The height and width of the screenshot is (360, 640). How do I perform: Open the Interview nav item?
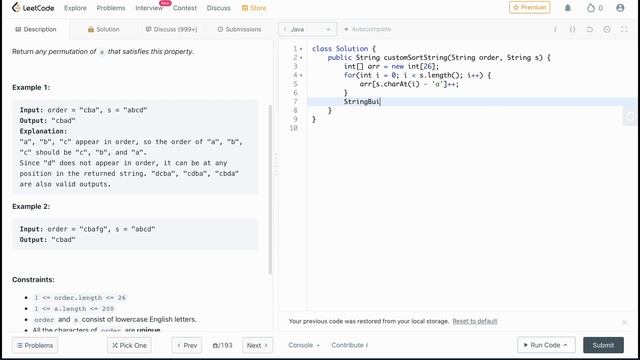[x=149, y=8]
